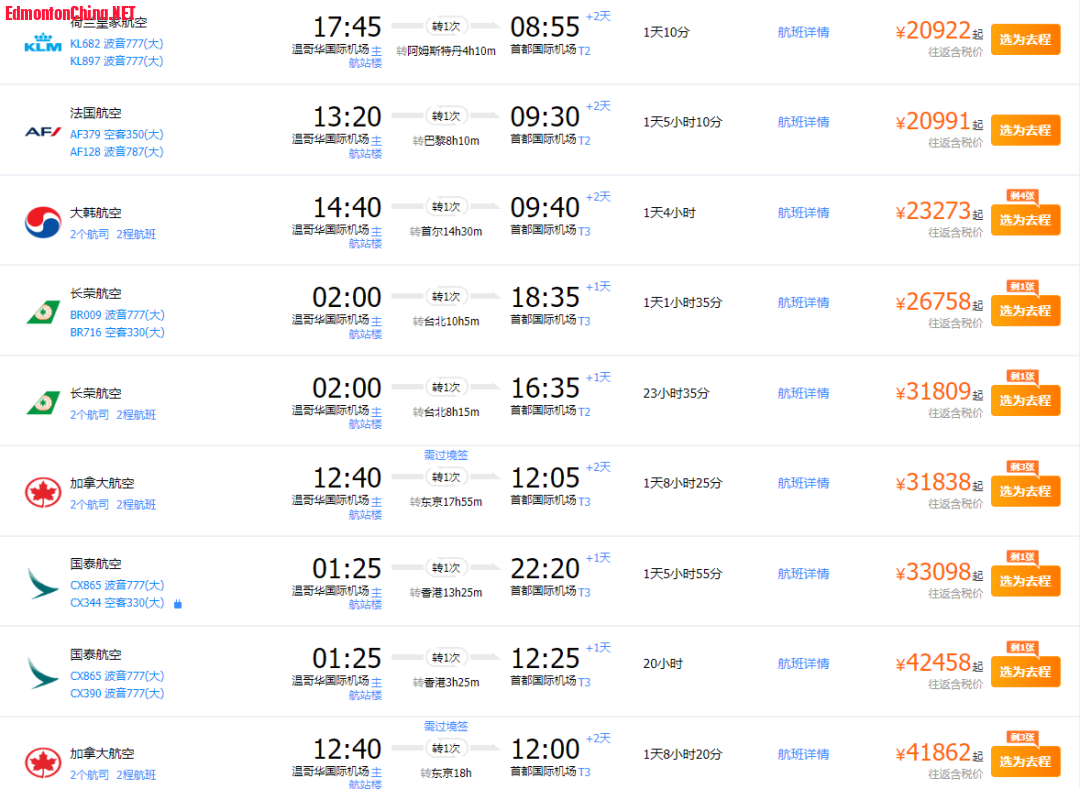Open 航班详情 for the KLM 17:45 flight
1080x789 pixels.
(803, 32)
